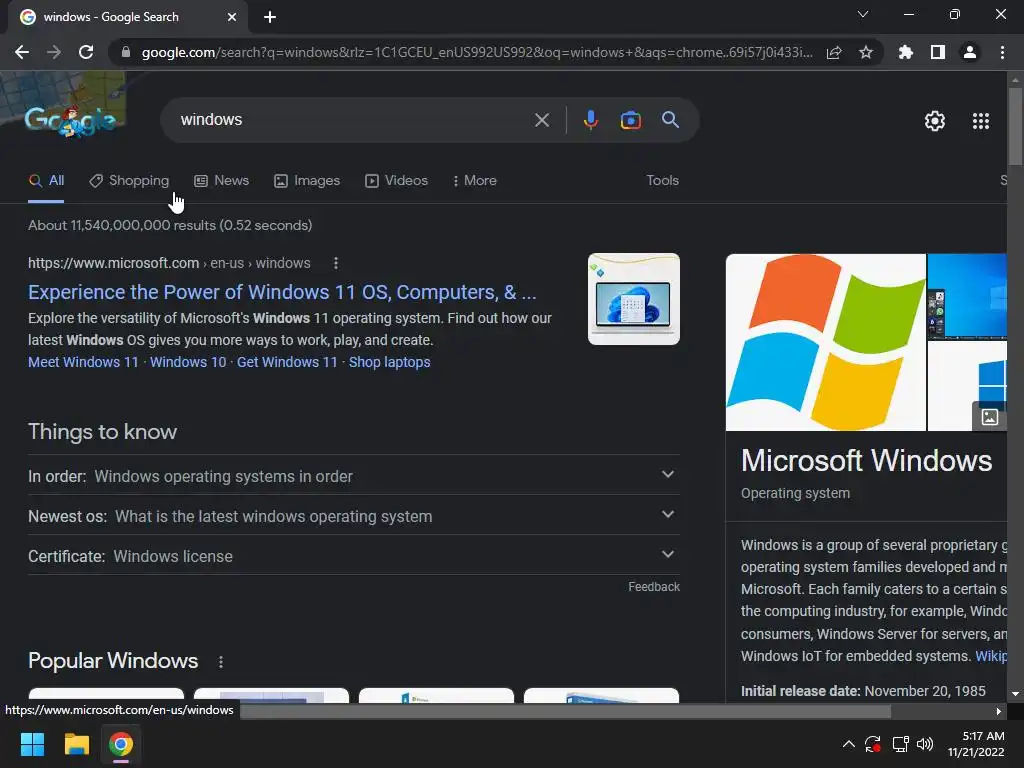Viewport: 1024px width, 768px height.
Task: Select the All search tab
Action: tap(46, 181)
